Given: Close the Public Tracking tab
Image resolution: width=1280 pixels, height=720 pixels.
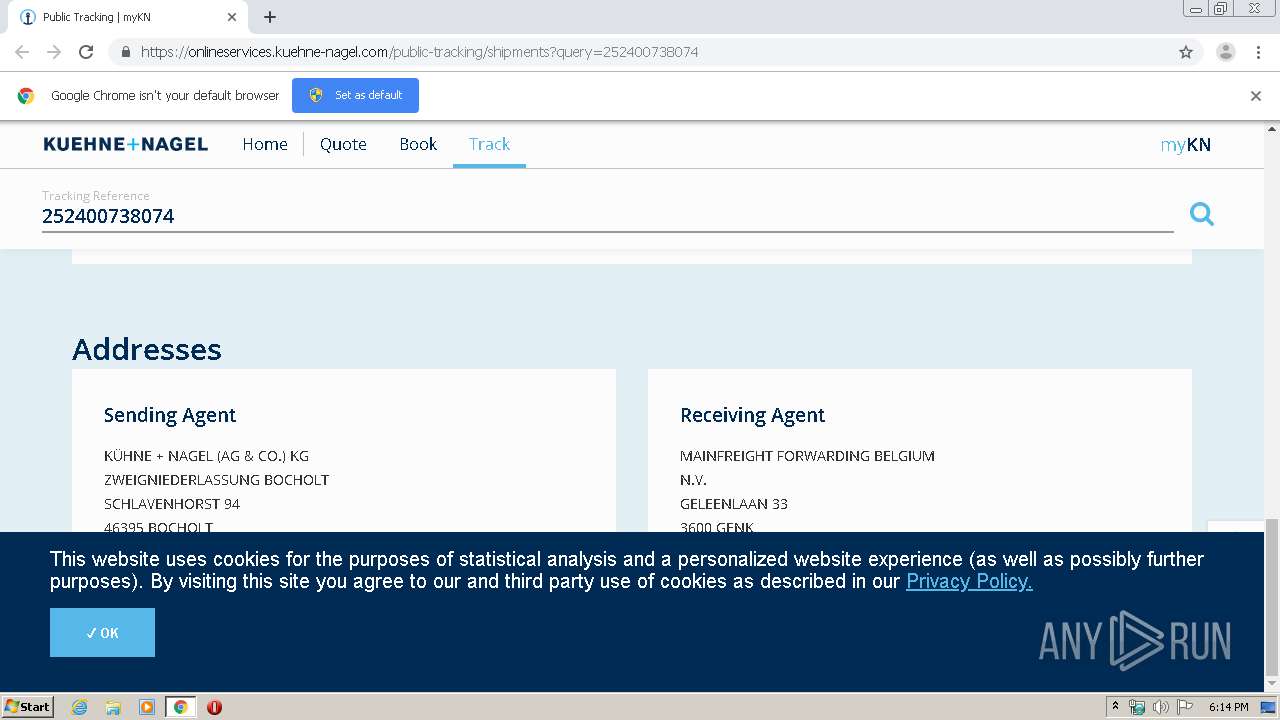Looking at the screenshot, I should point(232,17).
